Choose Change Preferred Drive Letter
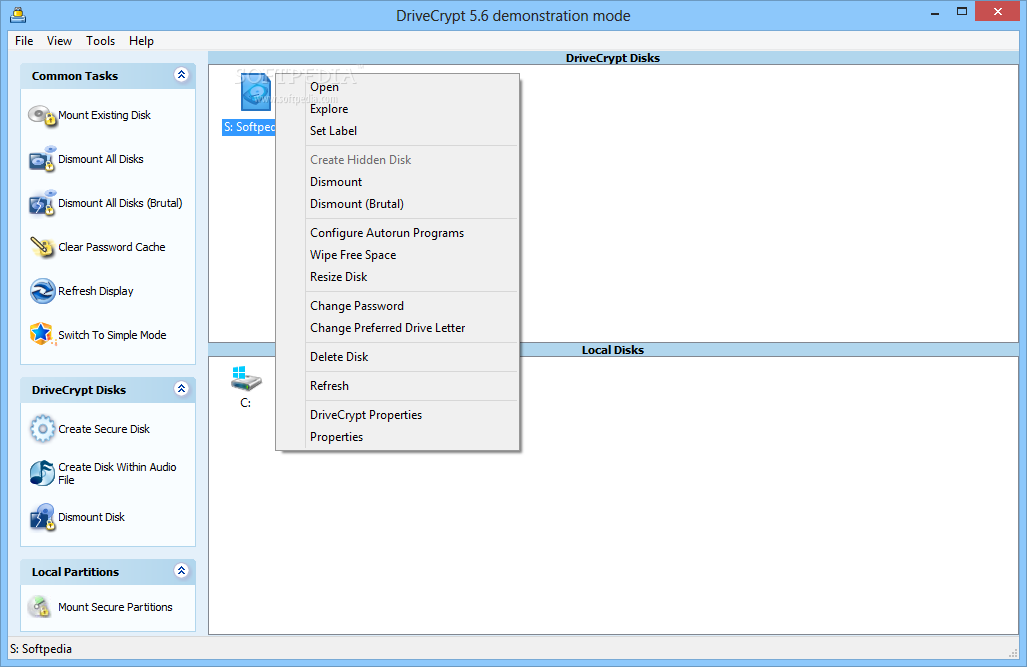The width and height of the screenshot is (1027, 667). [x=398, y=328]
